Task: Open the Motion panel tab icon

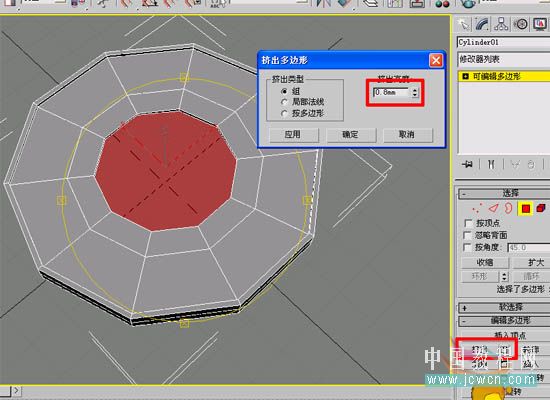Action: coord(521,24)
